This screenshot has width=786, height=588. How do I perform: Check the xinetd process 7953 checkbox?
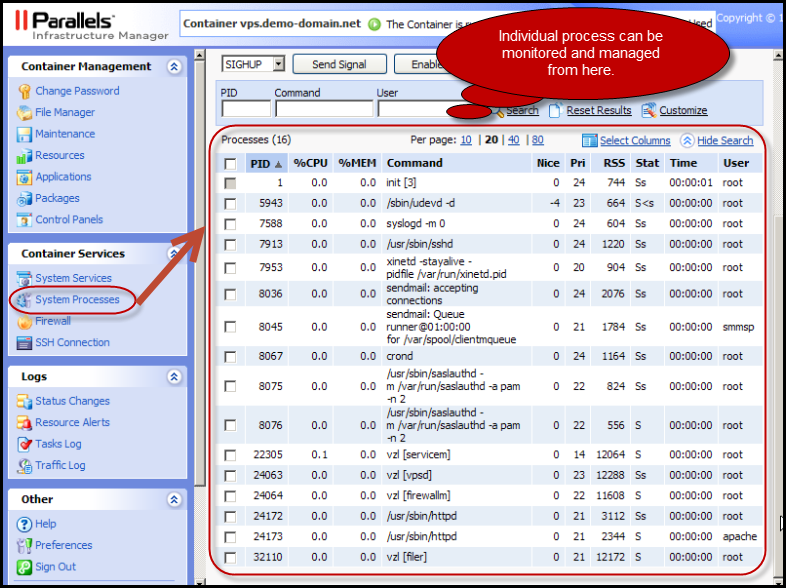tap(230, 268)
